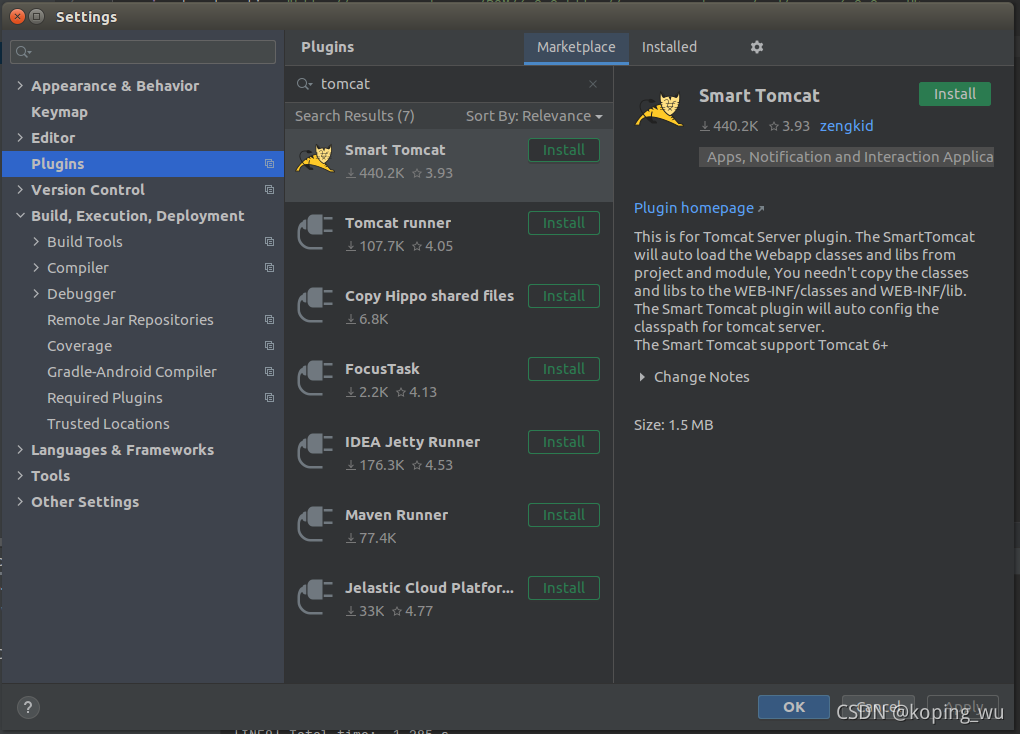1020x734 pixels.
Task: Click the project-level icon beside Build Tools
Action: point(269,242)
